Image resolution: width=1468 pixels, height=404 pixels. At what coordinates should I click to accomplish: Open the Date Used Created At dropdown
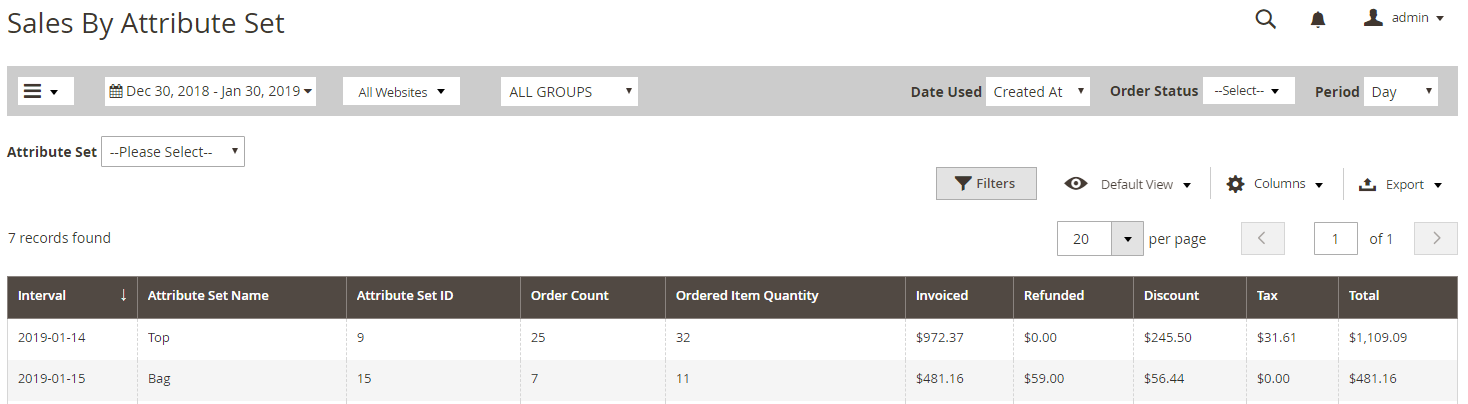(1038, 91)
